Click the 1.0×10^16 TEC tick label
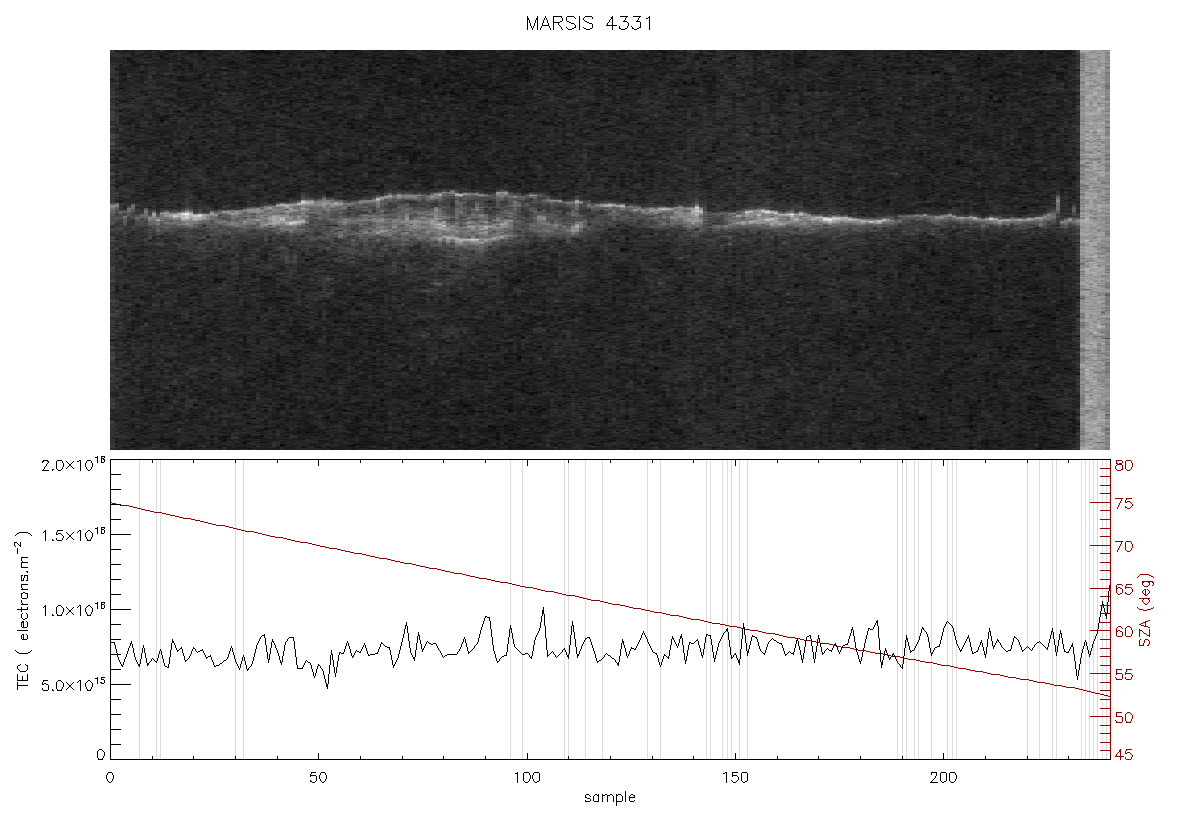 click(x=73, y=610)
